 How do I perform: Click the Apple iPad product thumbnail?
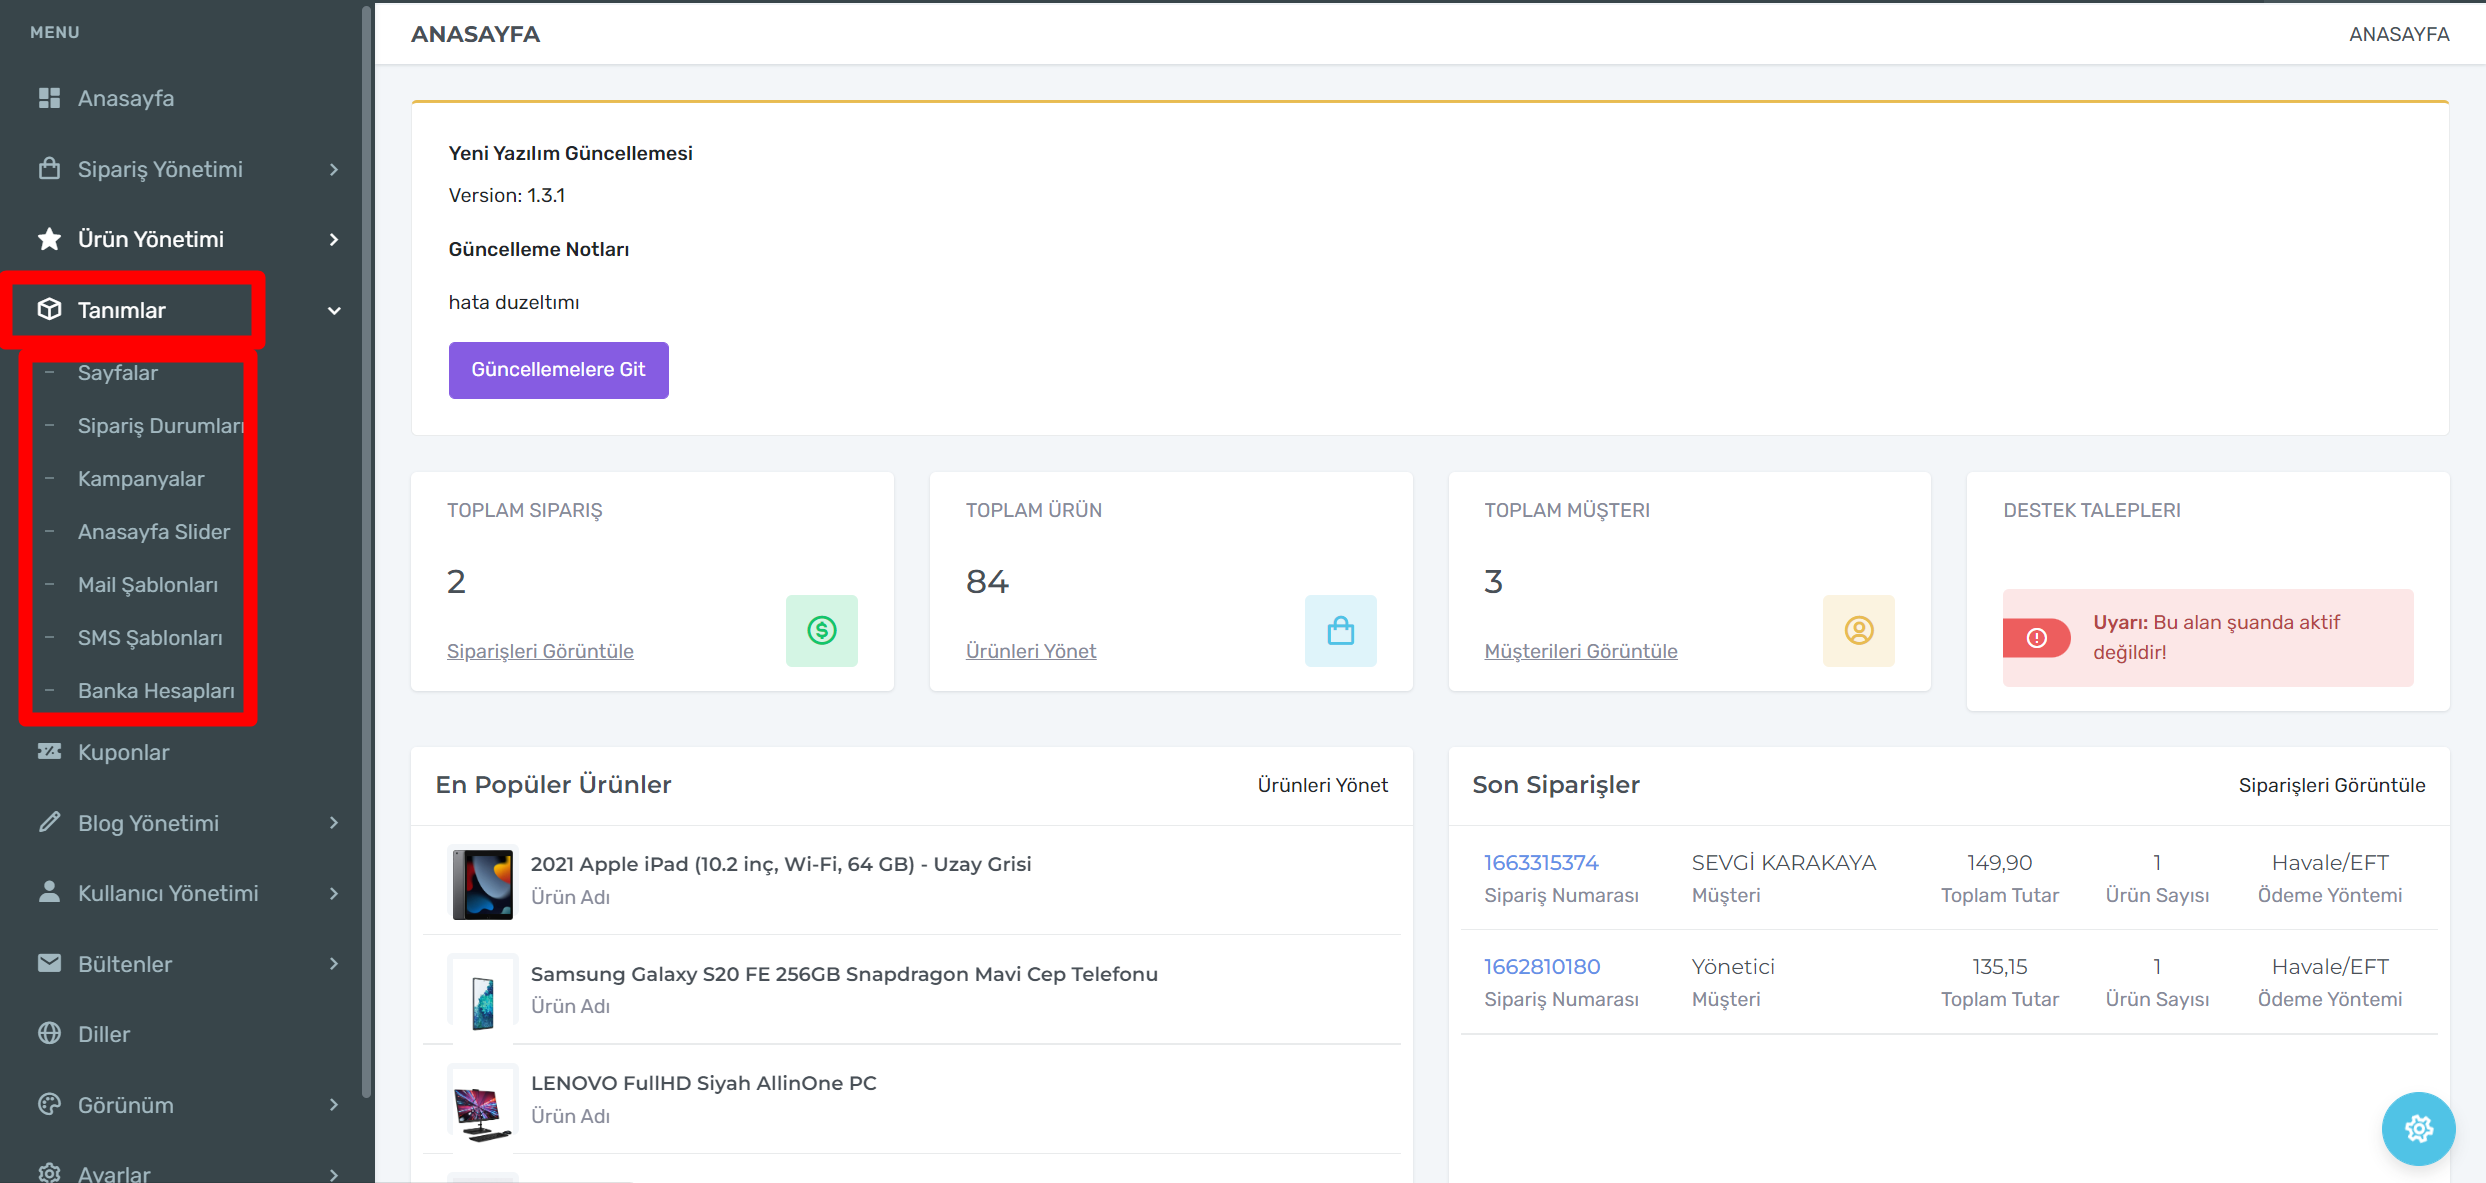(482, 883)
